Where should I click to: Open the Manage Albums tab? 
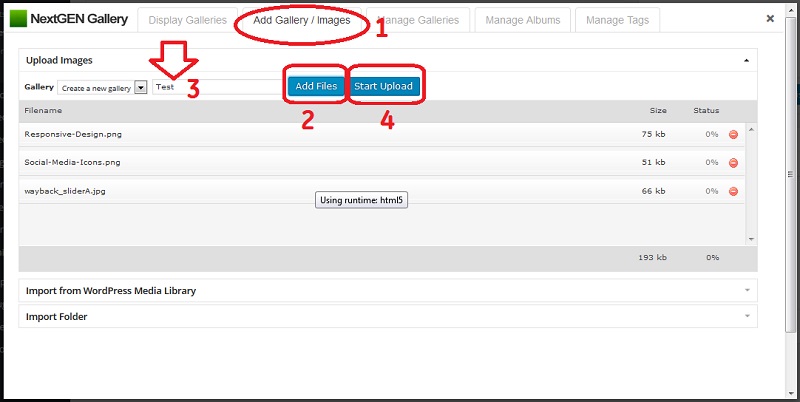pyautogui.click(x=522, y=20)
